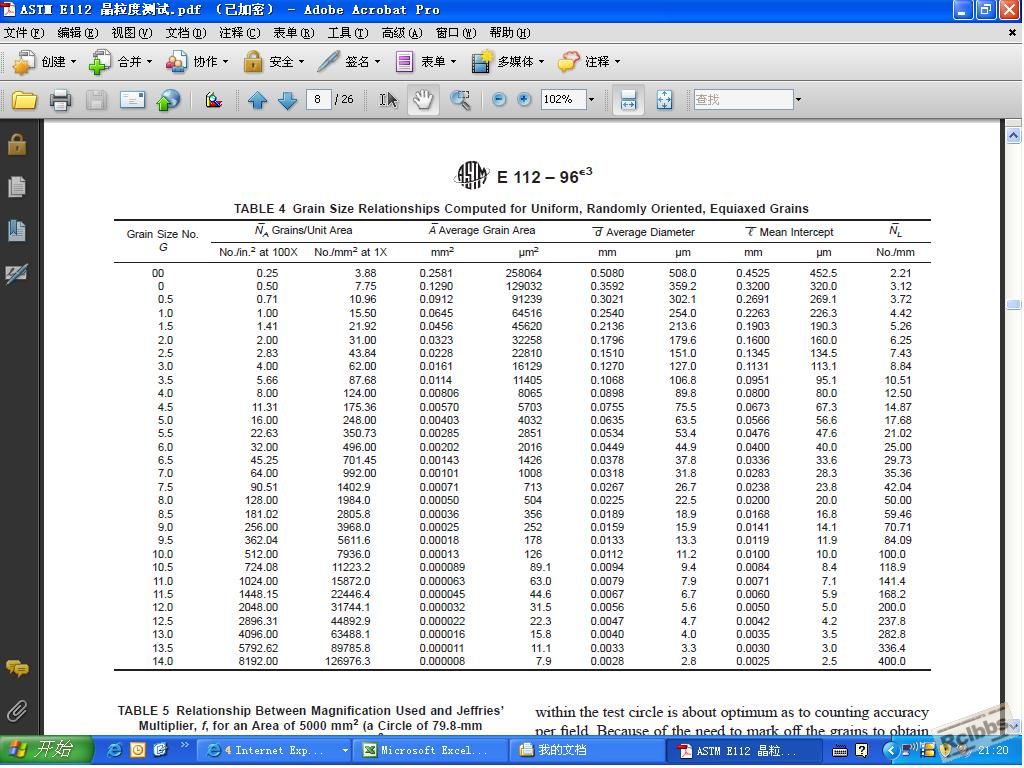The height and width of the screenshot is (768, 1024).
Task: Open the 帮助(H) menu
Action: click(x=509, y=33)
